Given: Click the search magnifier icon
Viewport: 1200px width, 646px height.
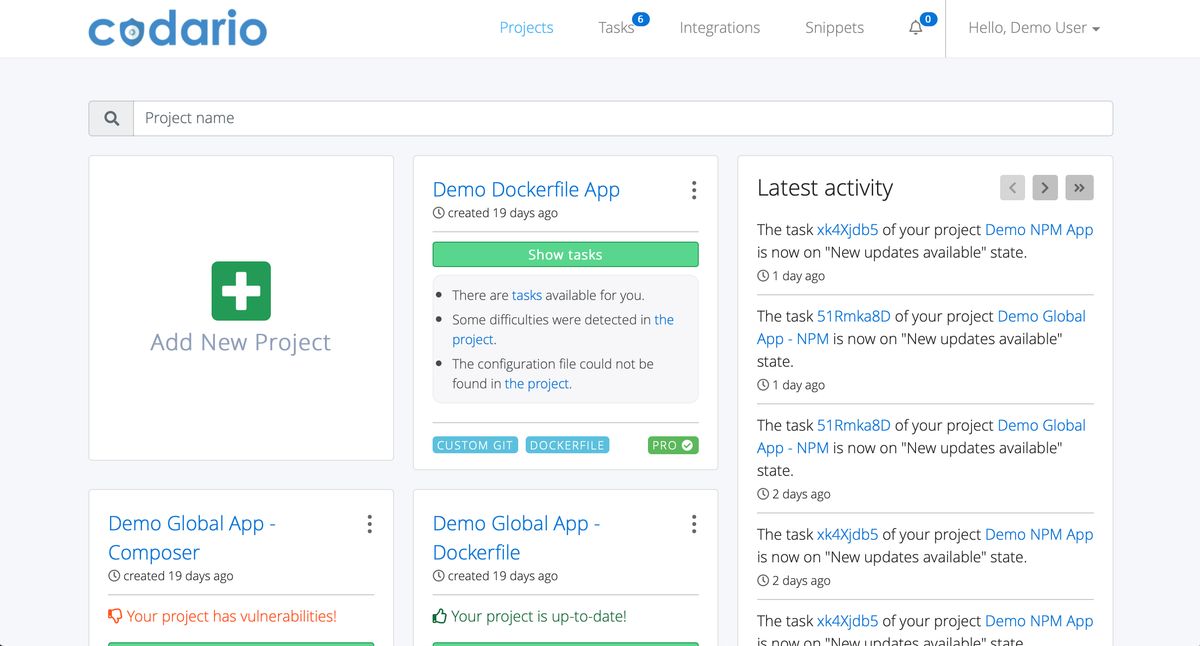Looking at the screenshot, I should tap(110, 117).
